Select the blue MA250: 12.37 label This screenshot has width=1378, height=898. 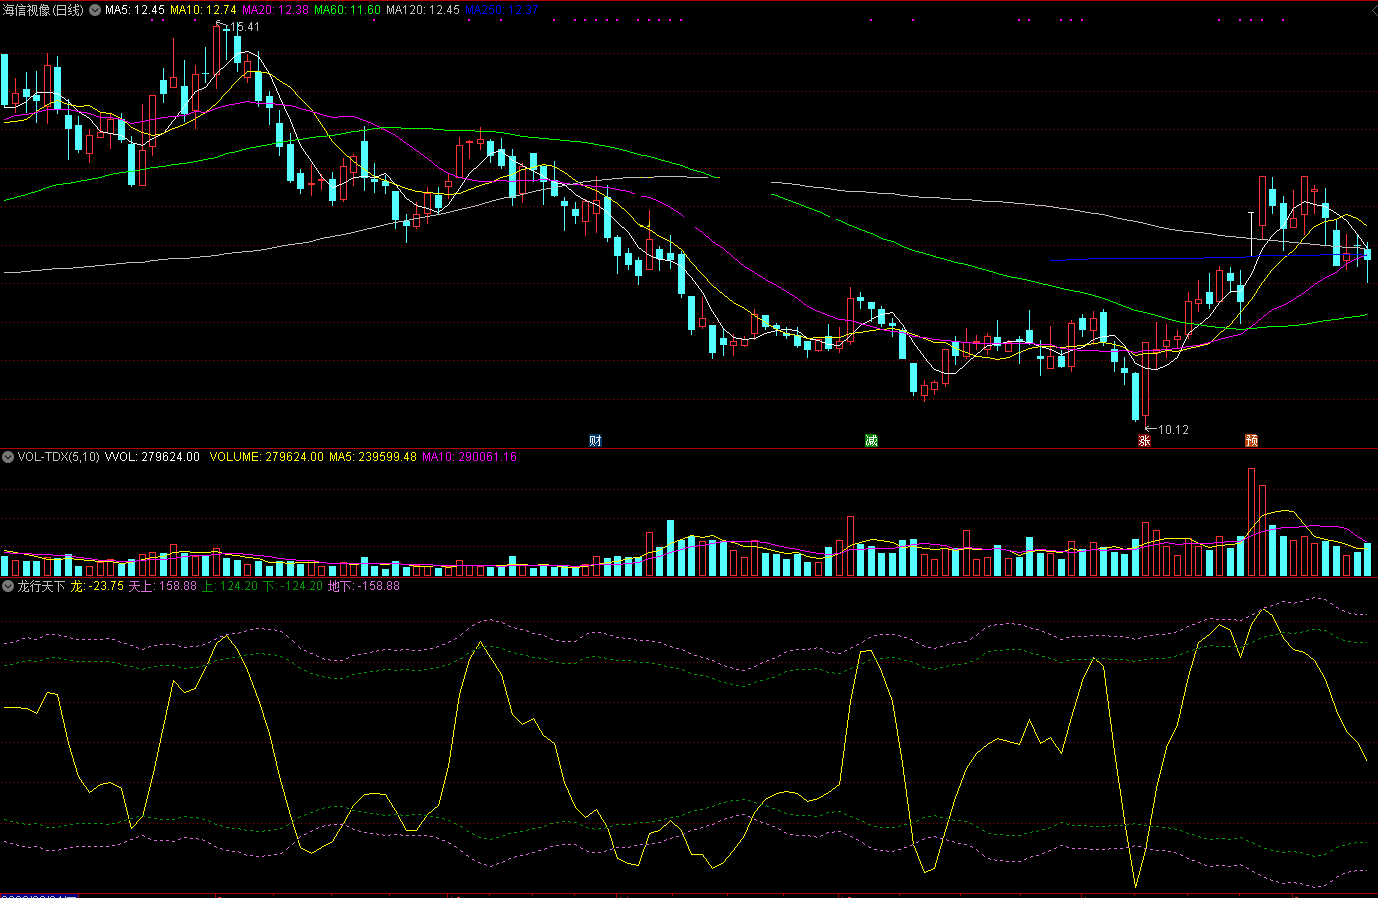coord(501,10)
